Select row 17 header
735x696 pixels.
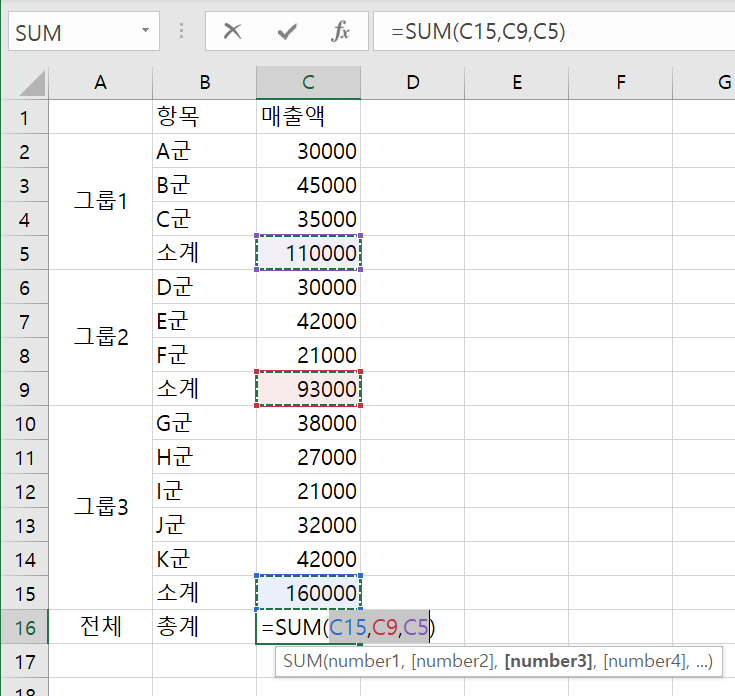click(x=24, y=661)
